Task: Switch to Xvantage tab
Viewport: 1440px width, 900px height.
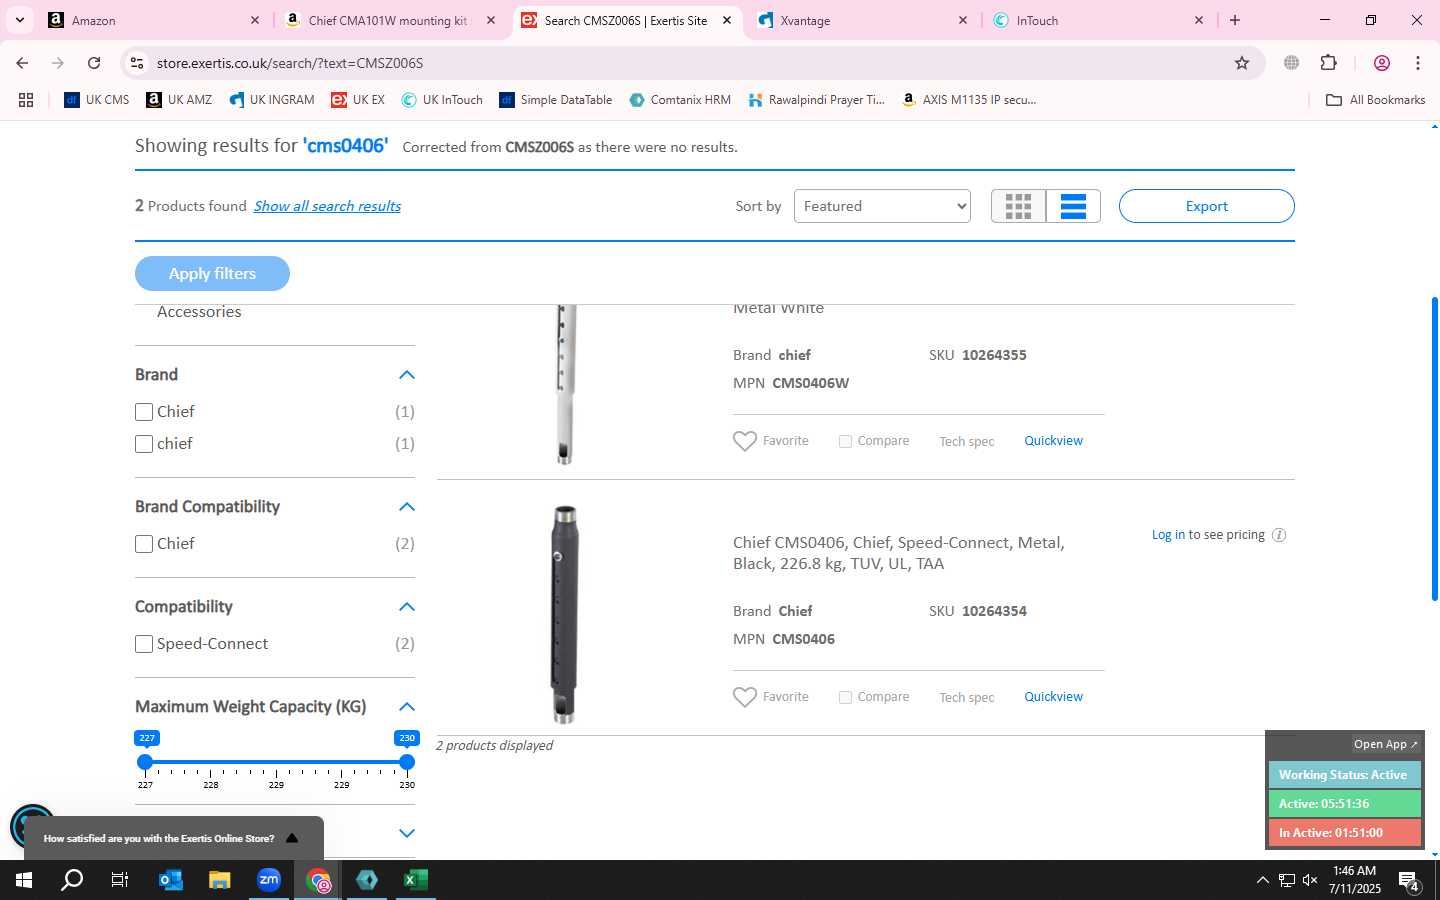Action: click(x=862, y=20)
